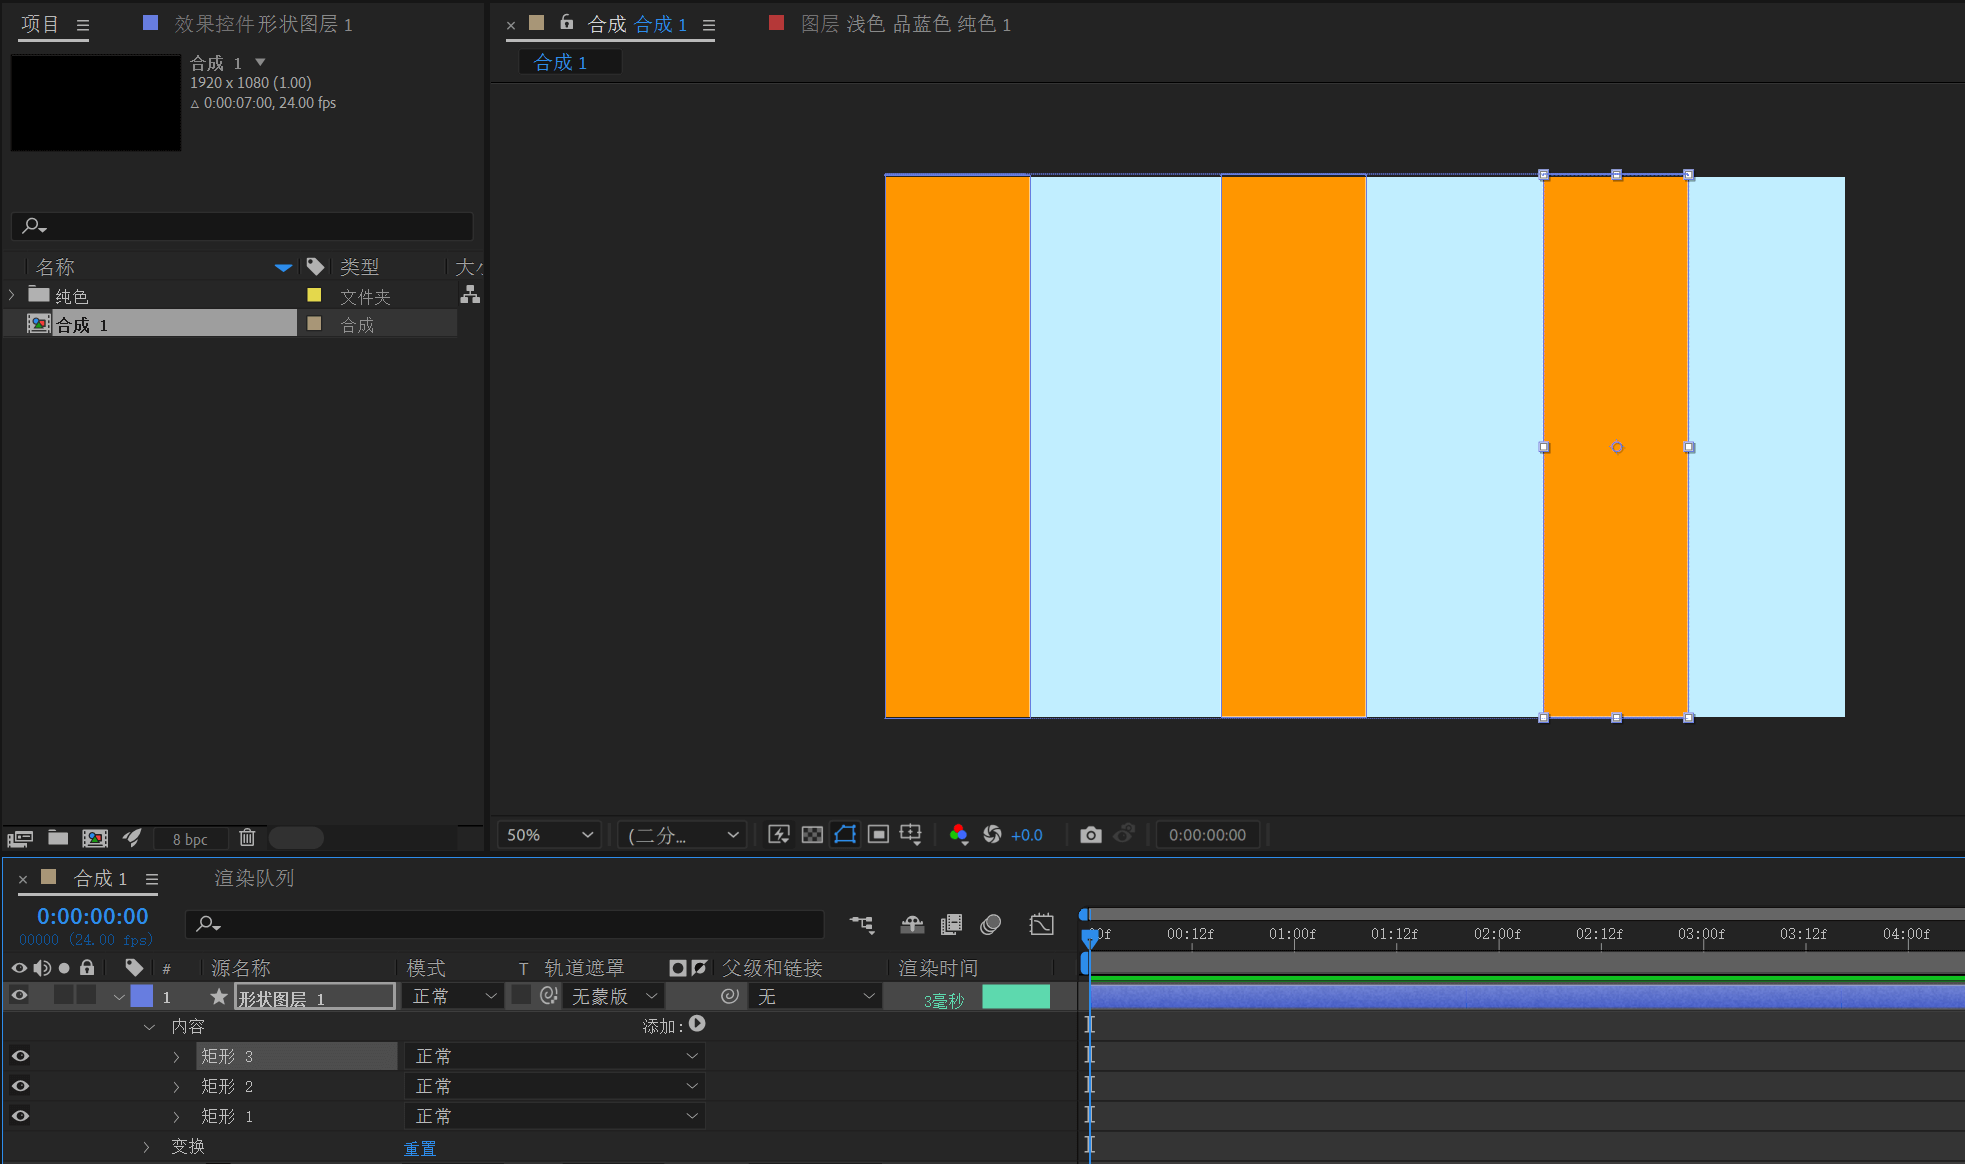Expand the 矩形 2 group
Screen dimensions: 1965x1164
(177, 1086)
